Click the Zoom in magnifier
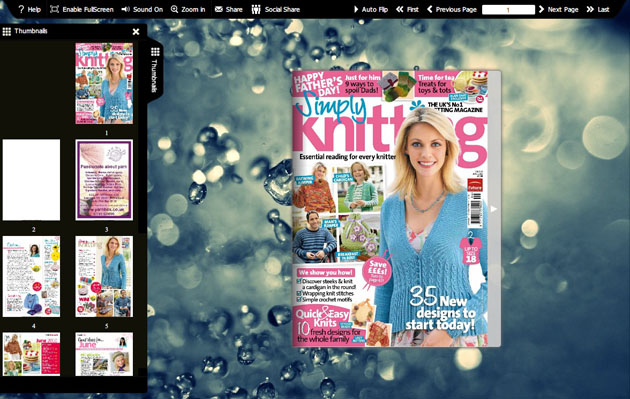Image resolution: width=630 pixels, height=399 pixels. [188, 9]
